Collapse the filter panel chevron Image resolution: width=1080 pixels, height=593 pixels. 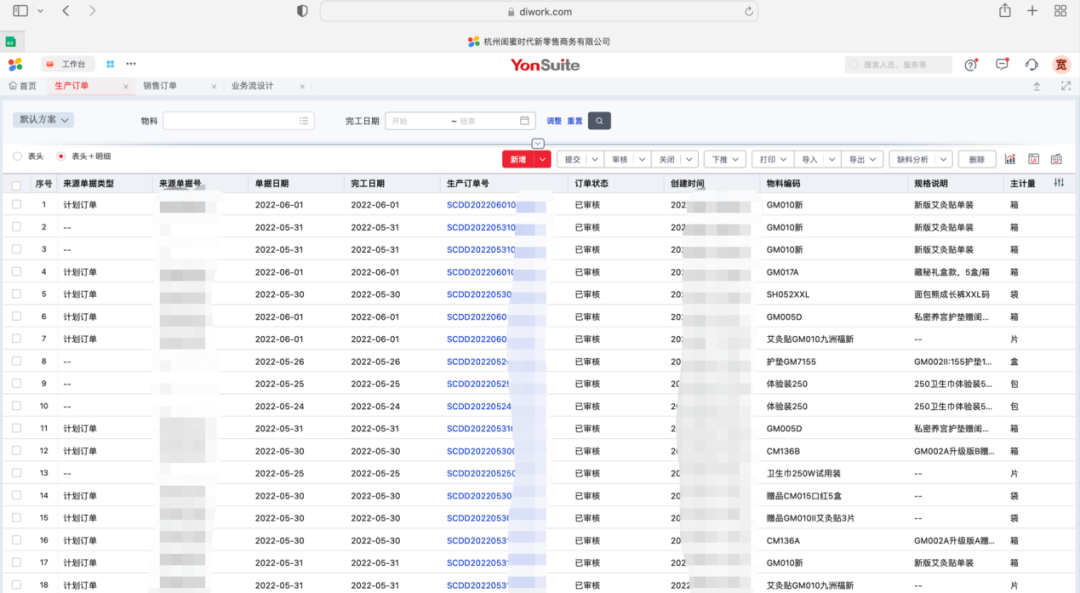(538, 143)
